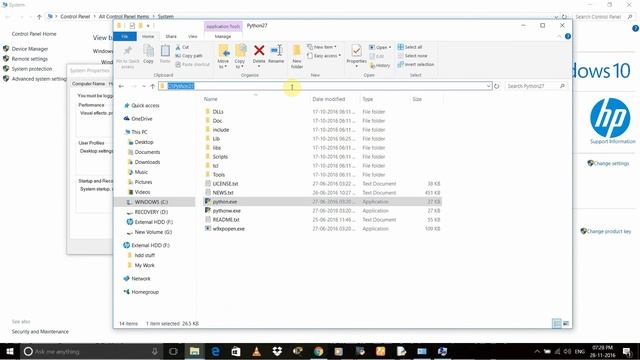Screen dimensions: 640x360
Task: Click Change settings in System window
Action: (611, 163)
